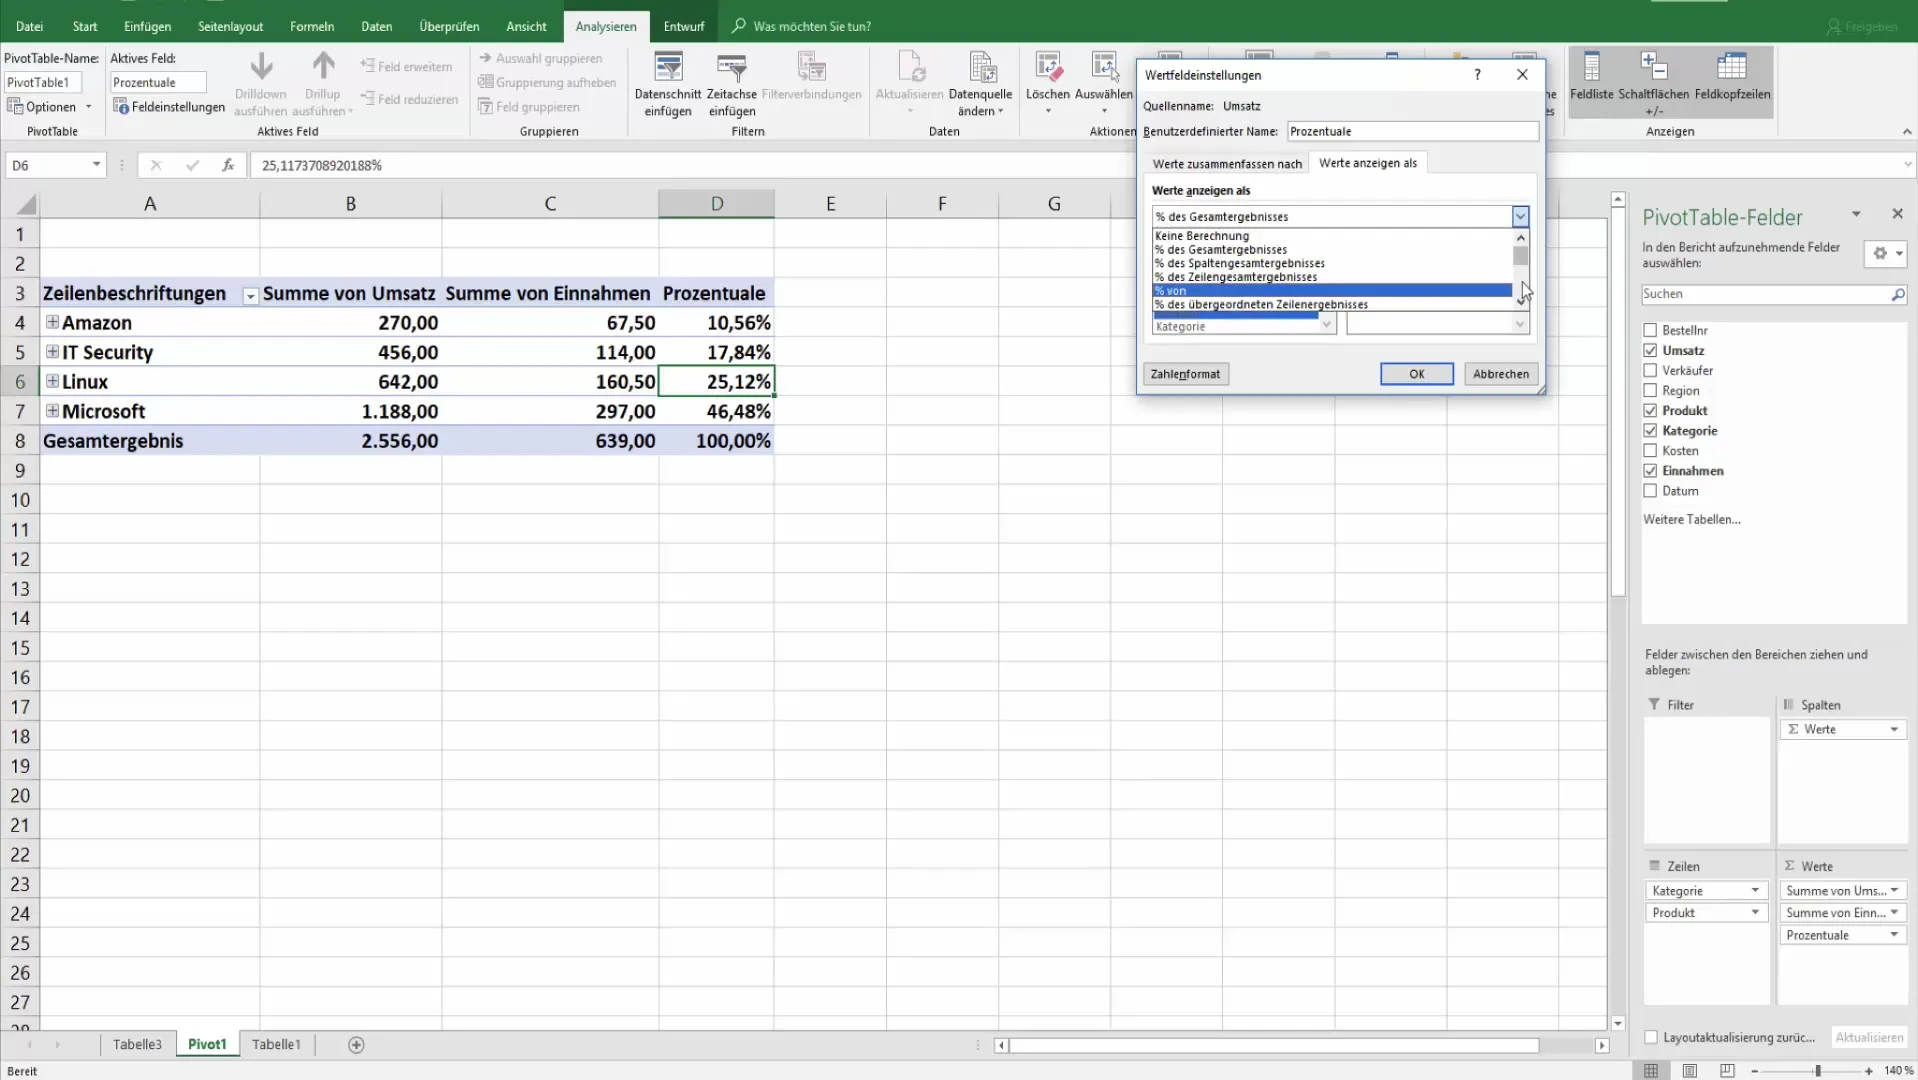Click the Weitere Tabellen link

(x=1692, y=519)
